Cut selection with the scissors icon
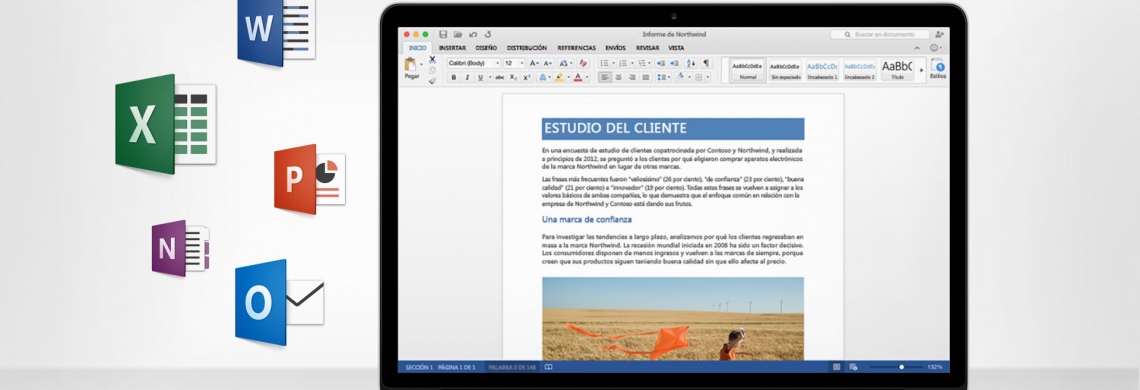The image size is (1140, 390). (432, 60)
